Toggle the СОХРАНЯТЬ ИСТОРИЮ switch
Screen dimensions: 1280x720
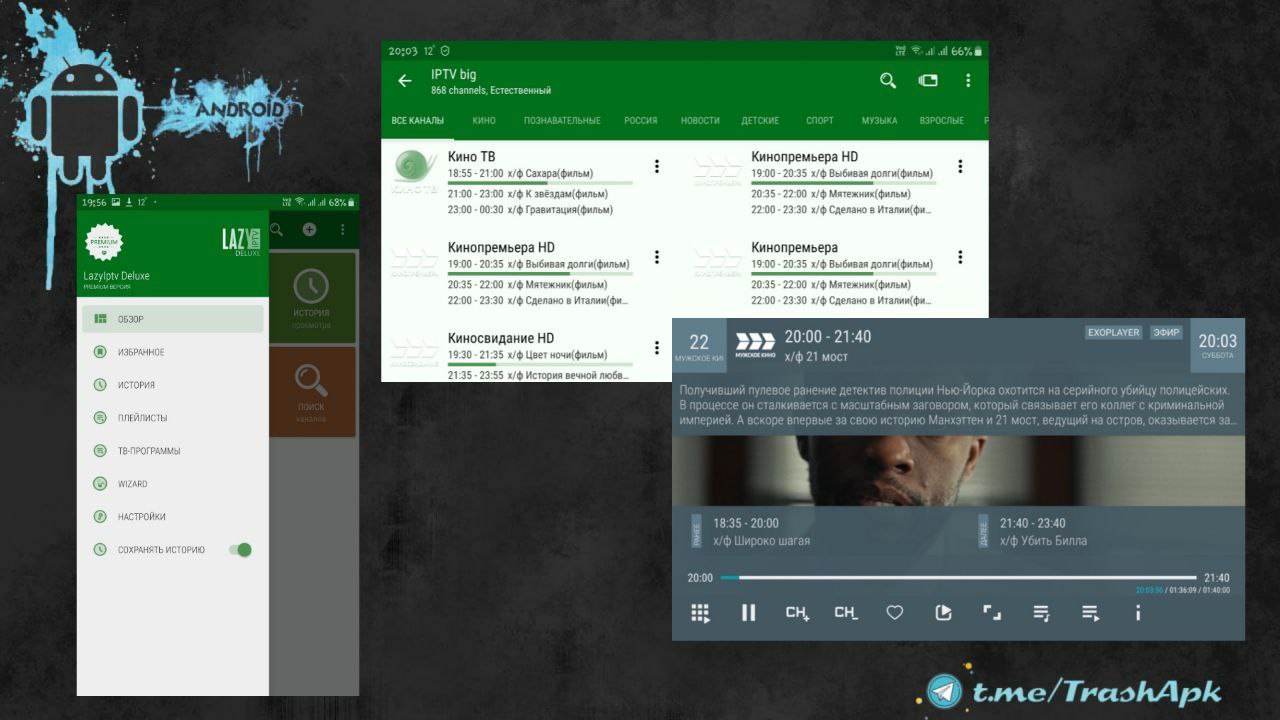[240, 550]
